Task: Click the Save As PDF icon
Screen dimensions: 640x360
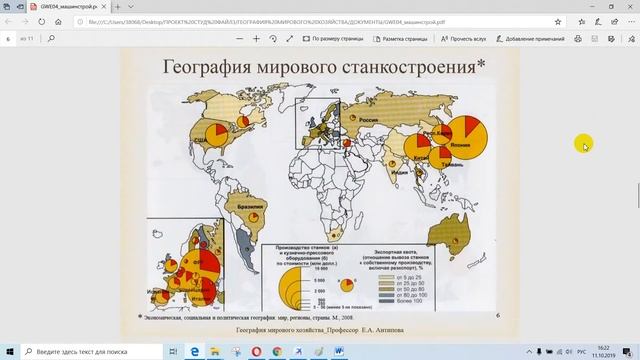Action: pyautogui.click(x=611, y=39)
